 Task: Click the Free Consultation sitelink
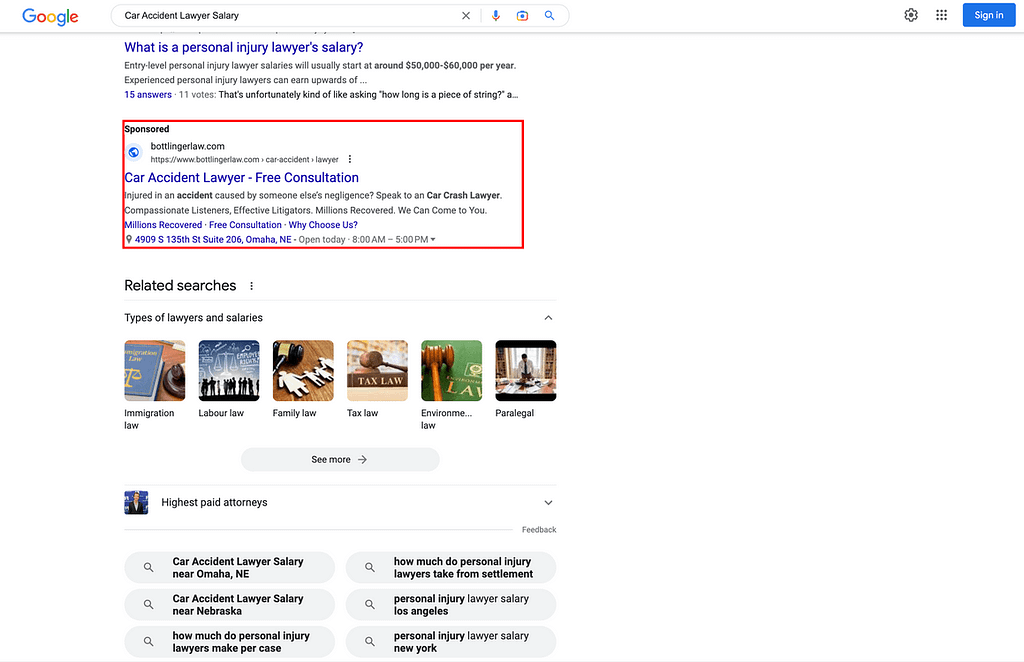pos(246,225)
